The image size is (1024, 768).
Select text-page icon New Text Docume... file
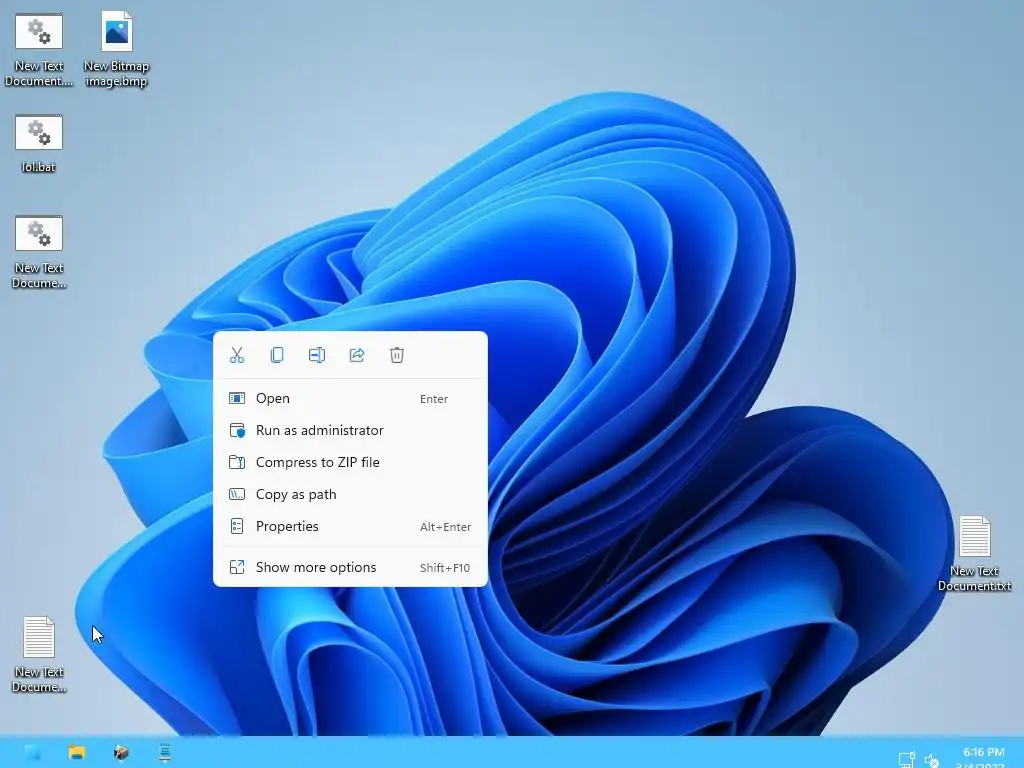click(x=39, y=655)
